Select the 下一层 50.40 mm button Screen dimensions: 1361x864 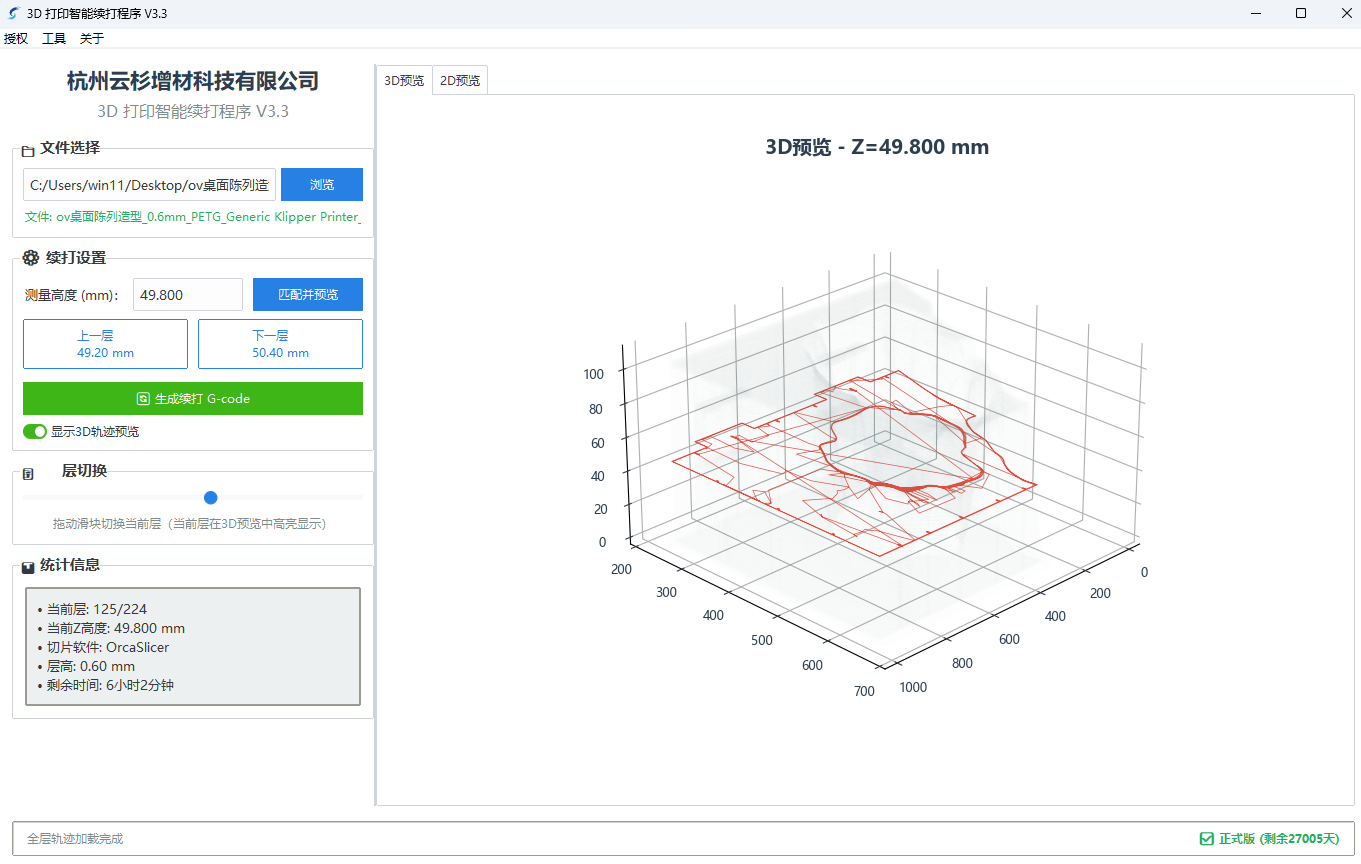click(x=280, y=343)
